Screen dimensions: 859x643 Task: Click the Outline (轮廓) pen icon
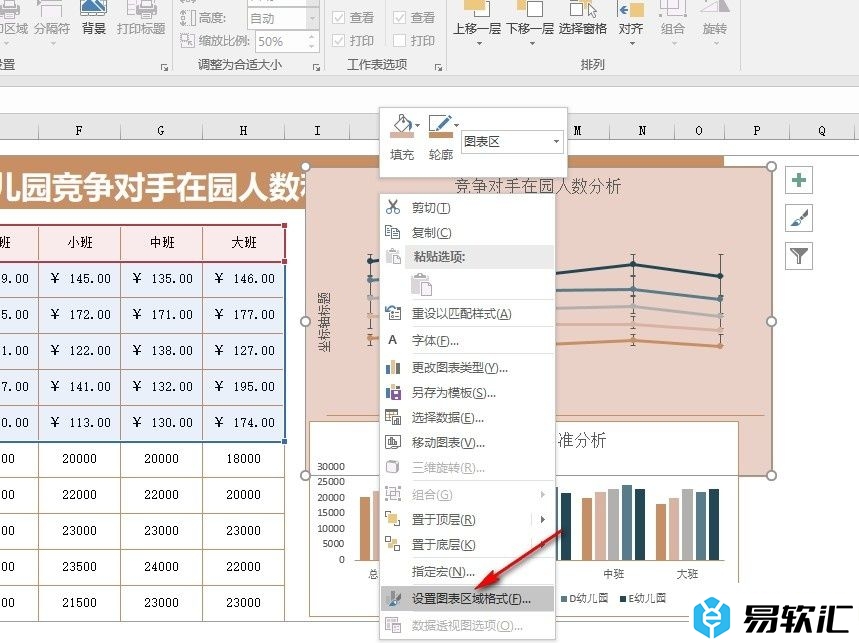point(440,126)
